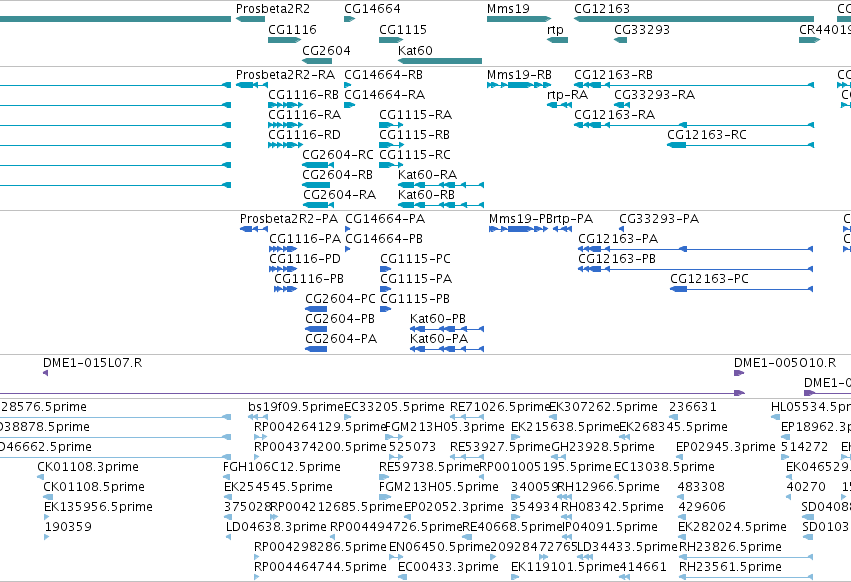This screenshot has height=582, width=851.
Task: Click the CG1115-RC transcript label
Action: tap(415, 155)
